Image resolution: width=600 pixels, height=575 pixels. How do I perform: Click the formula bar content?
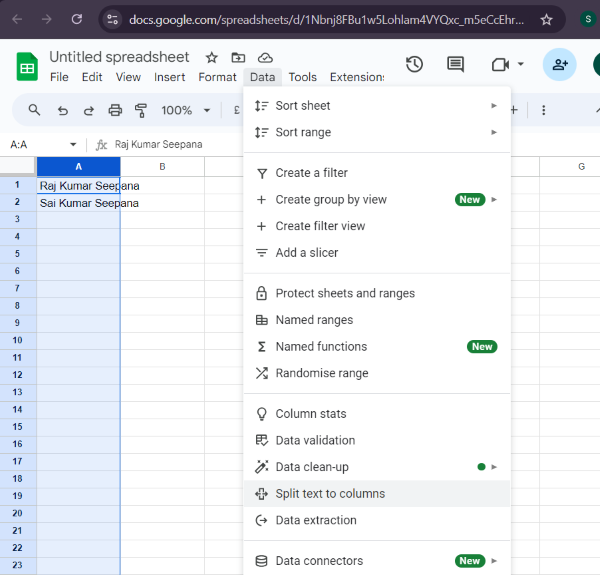(158, 145)
